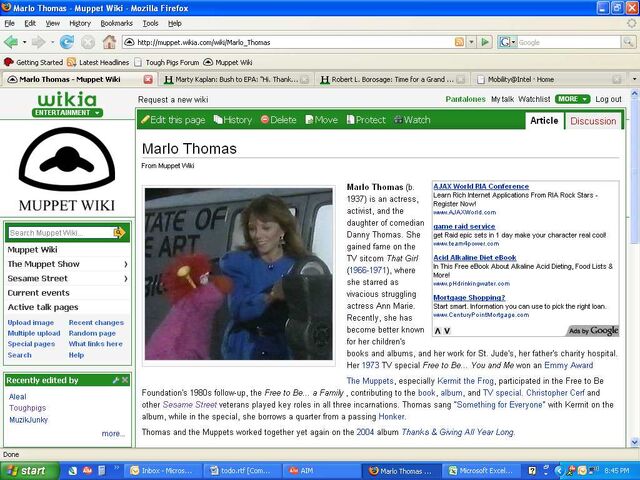Go back using the green back arrow
640x480 pixels.
[x=11, y=42]
